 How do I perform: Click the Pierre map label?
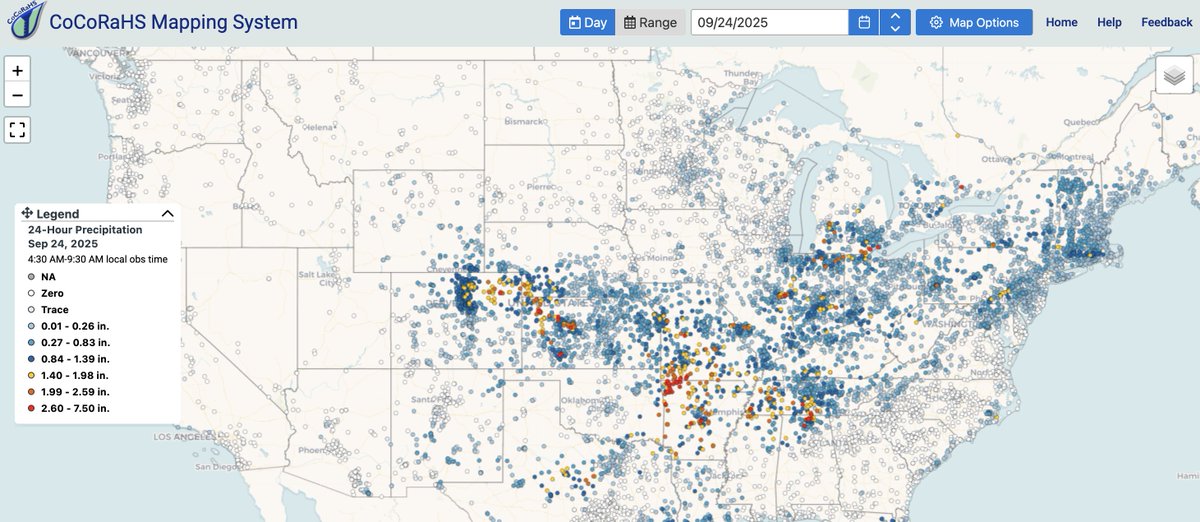541,186
